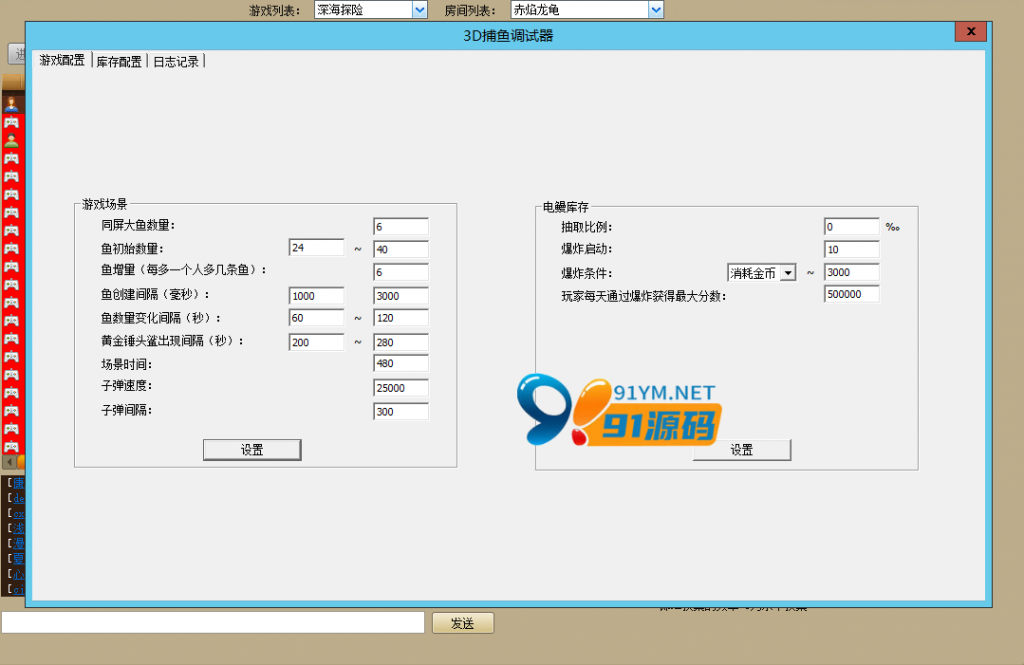Click the 游戏列表: label text
Viewport: 1024px width, 665px height.
[274, 10]
